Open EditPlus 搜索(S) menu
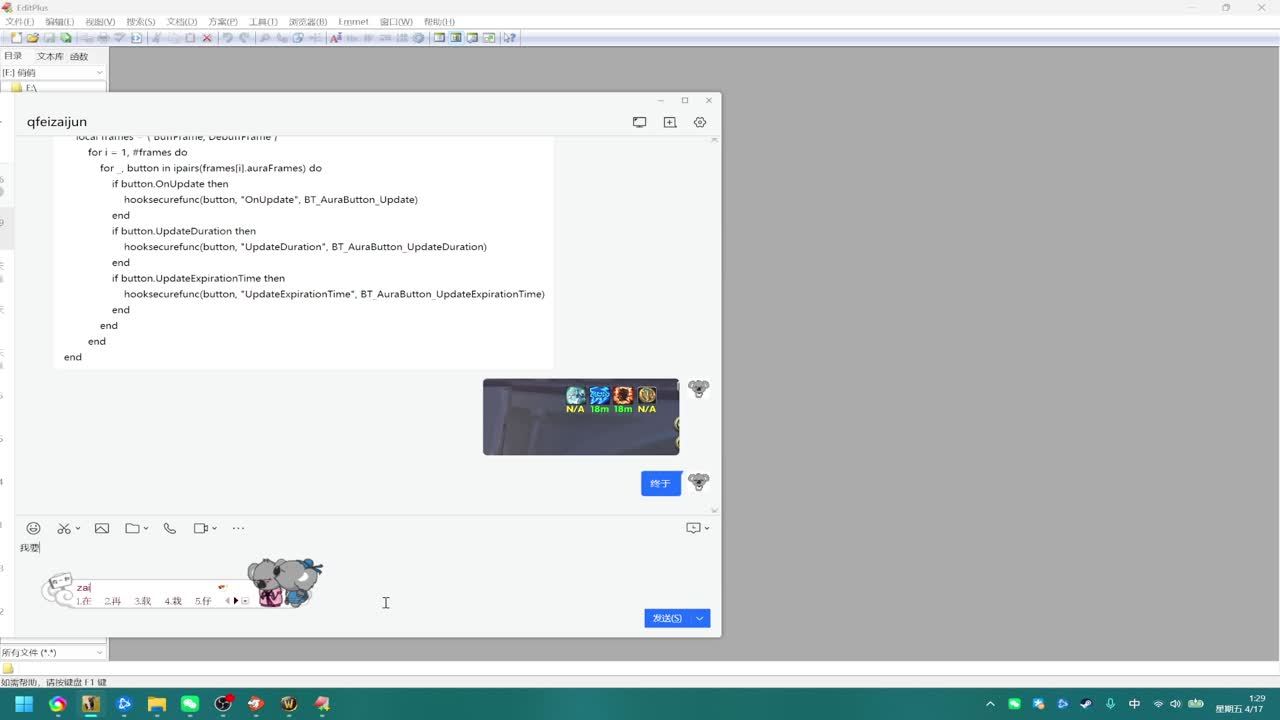This screenshot has height=720, width=1280. pos(141,22)
